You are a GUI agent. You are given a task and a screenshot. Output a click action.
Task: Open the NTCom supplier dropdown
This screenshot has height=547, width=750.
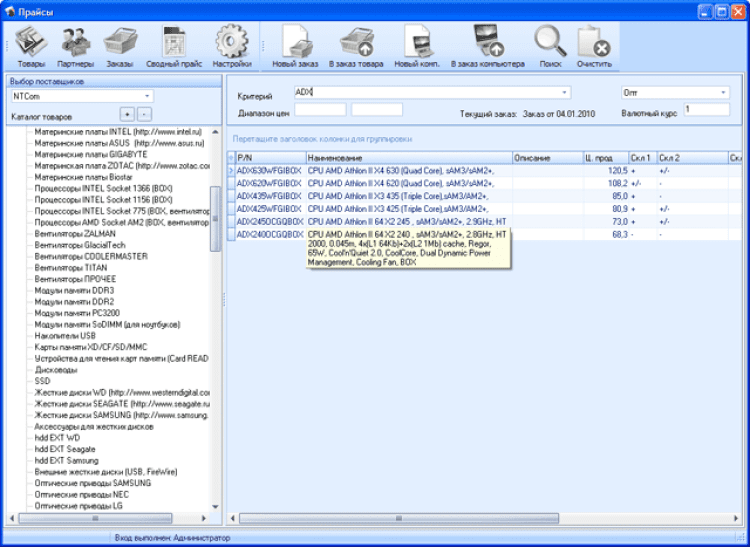(147, 96)
